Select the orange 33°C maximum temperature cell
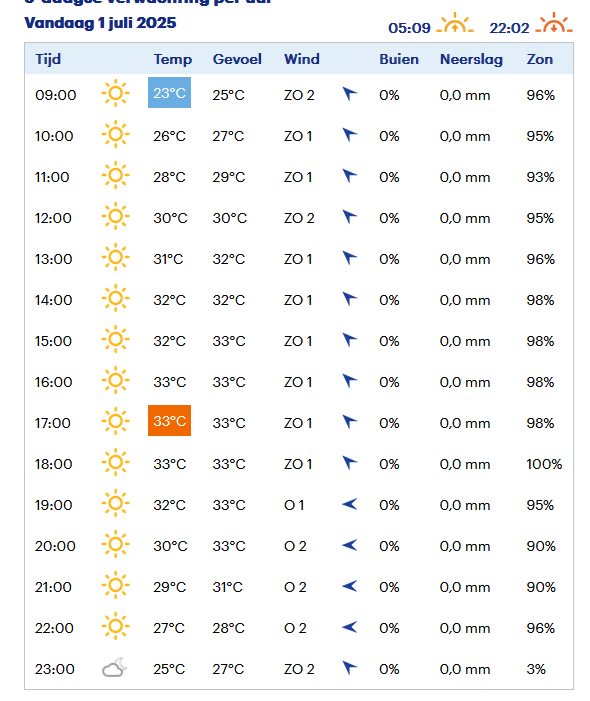This screenshot has width=590, height=701. 169,420
